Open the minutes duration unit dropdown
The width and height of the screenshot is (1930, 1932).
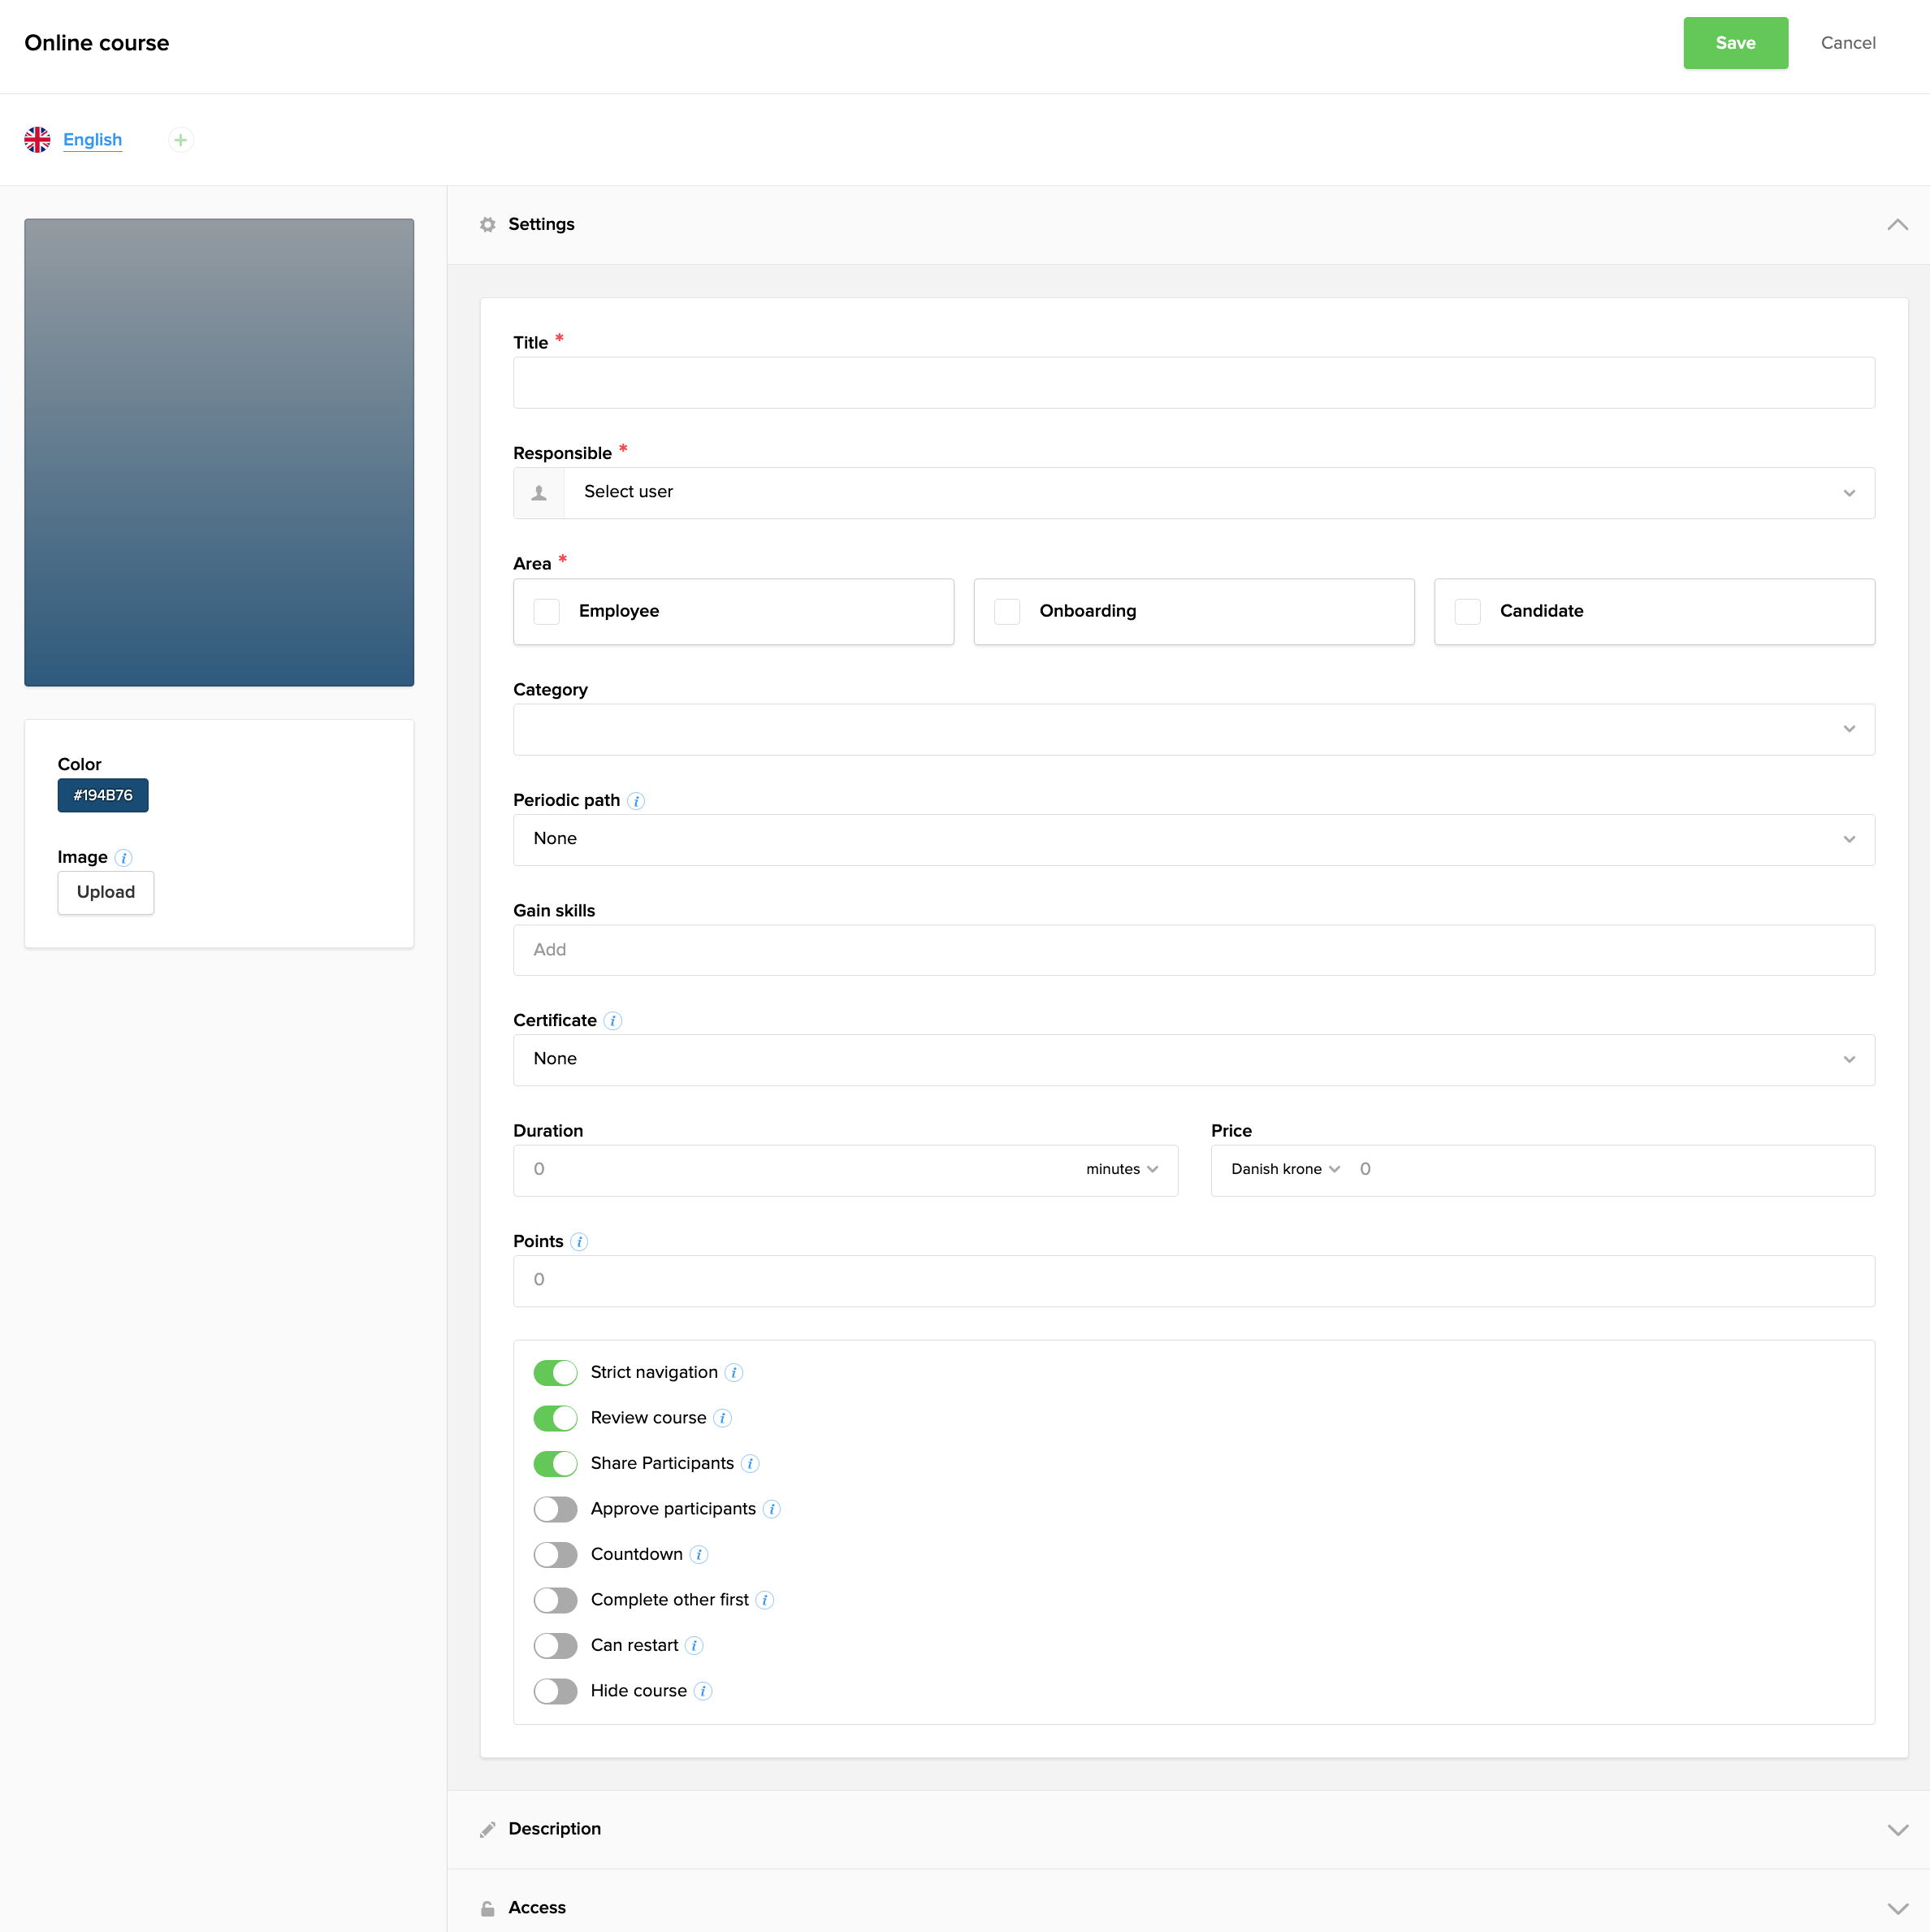[1121, 1169]
